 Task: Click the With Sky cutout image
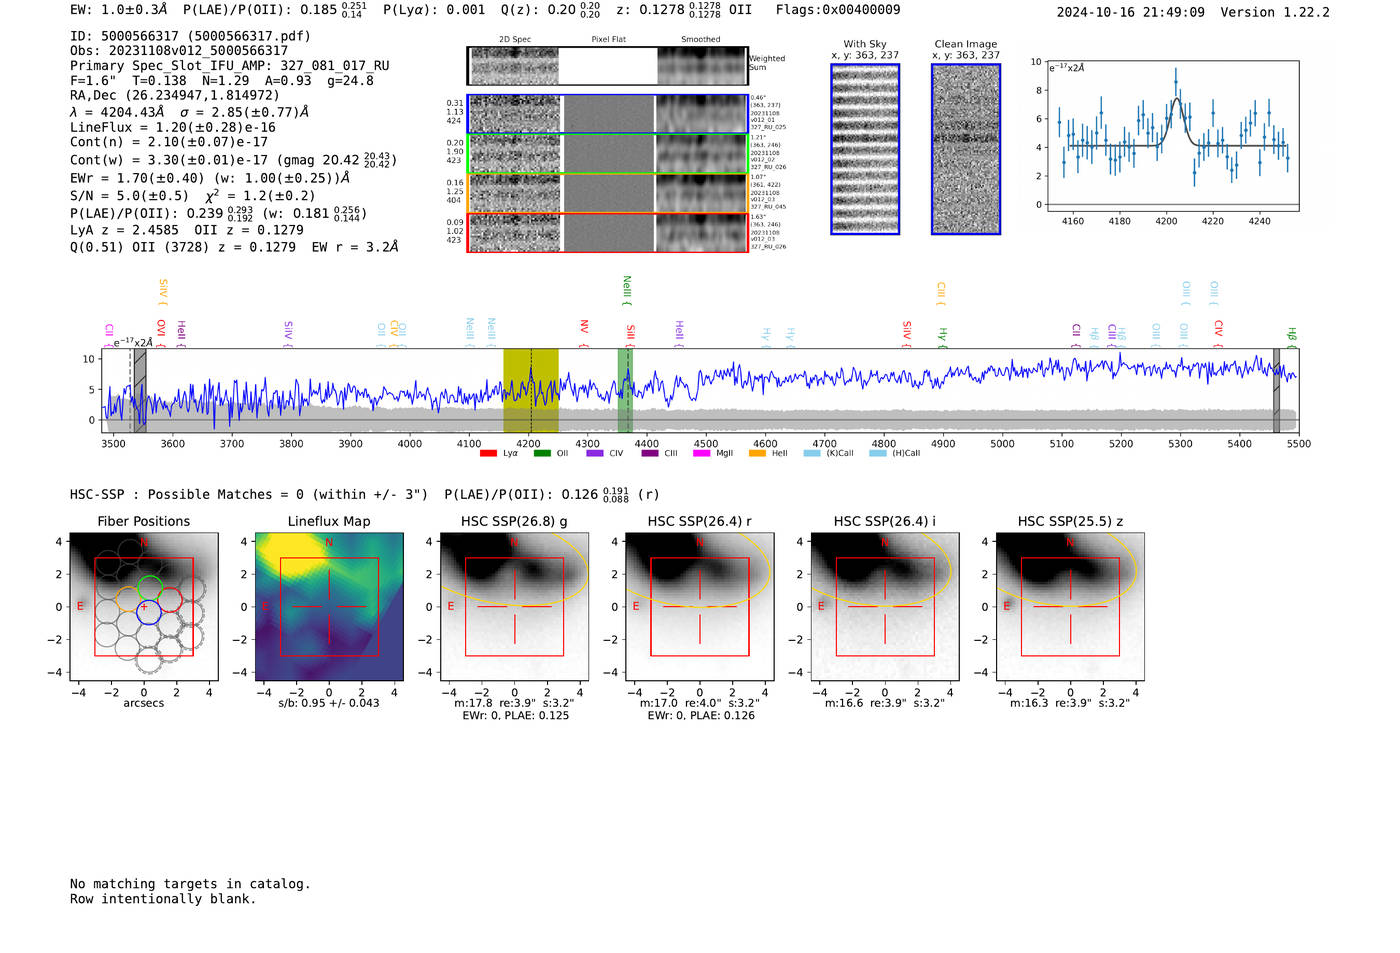[x=865, y=149]
